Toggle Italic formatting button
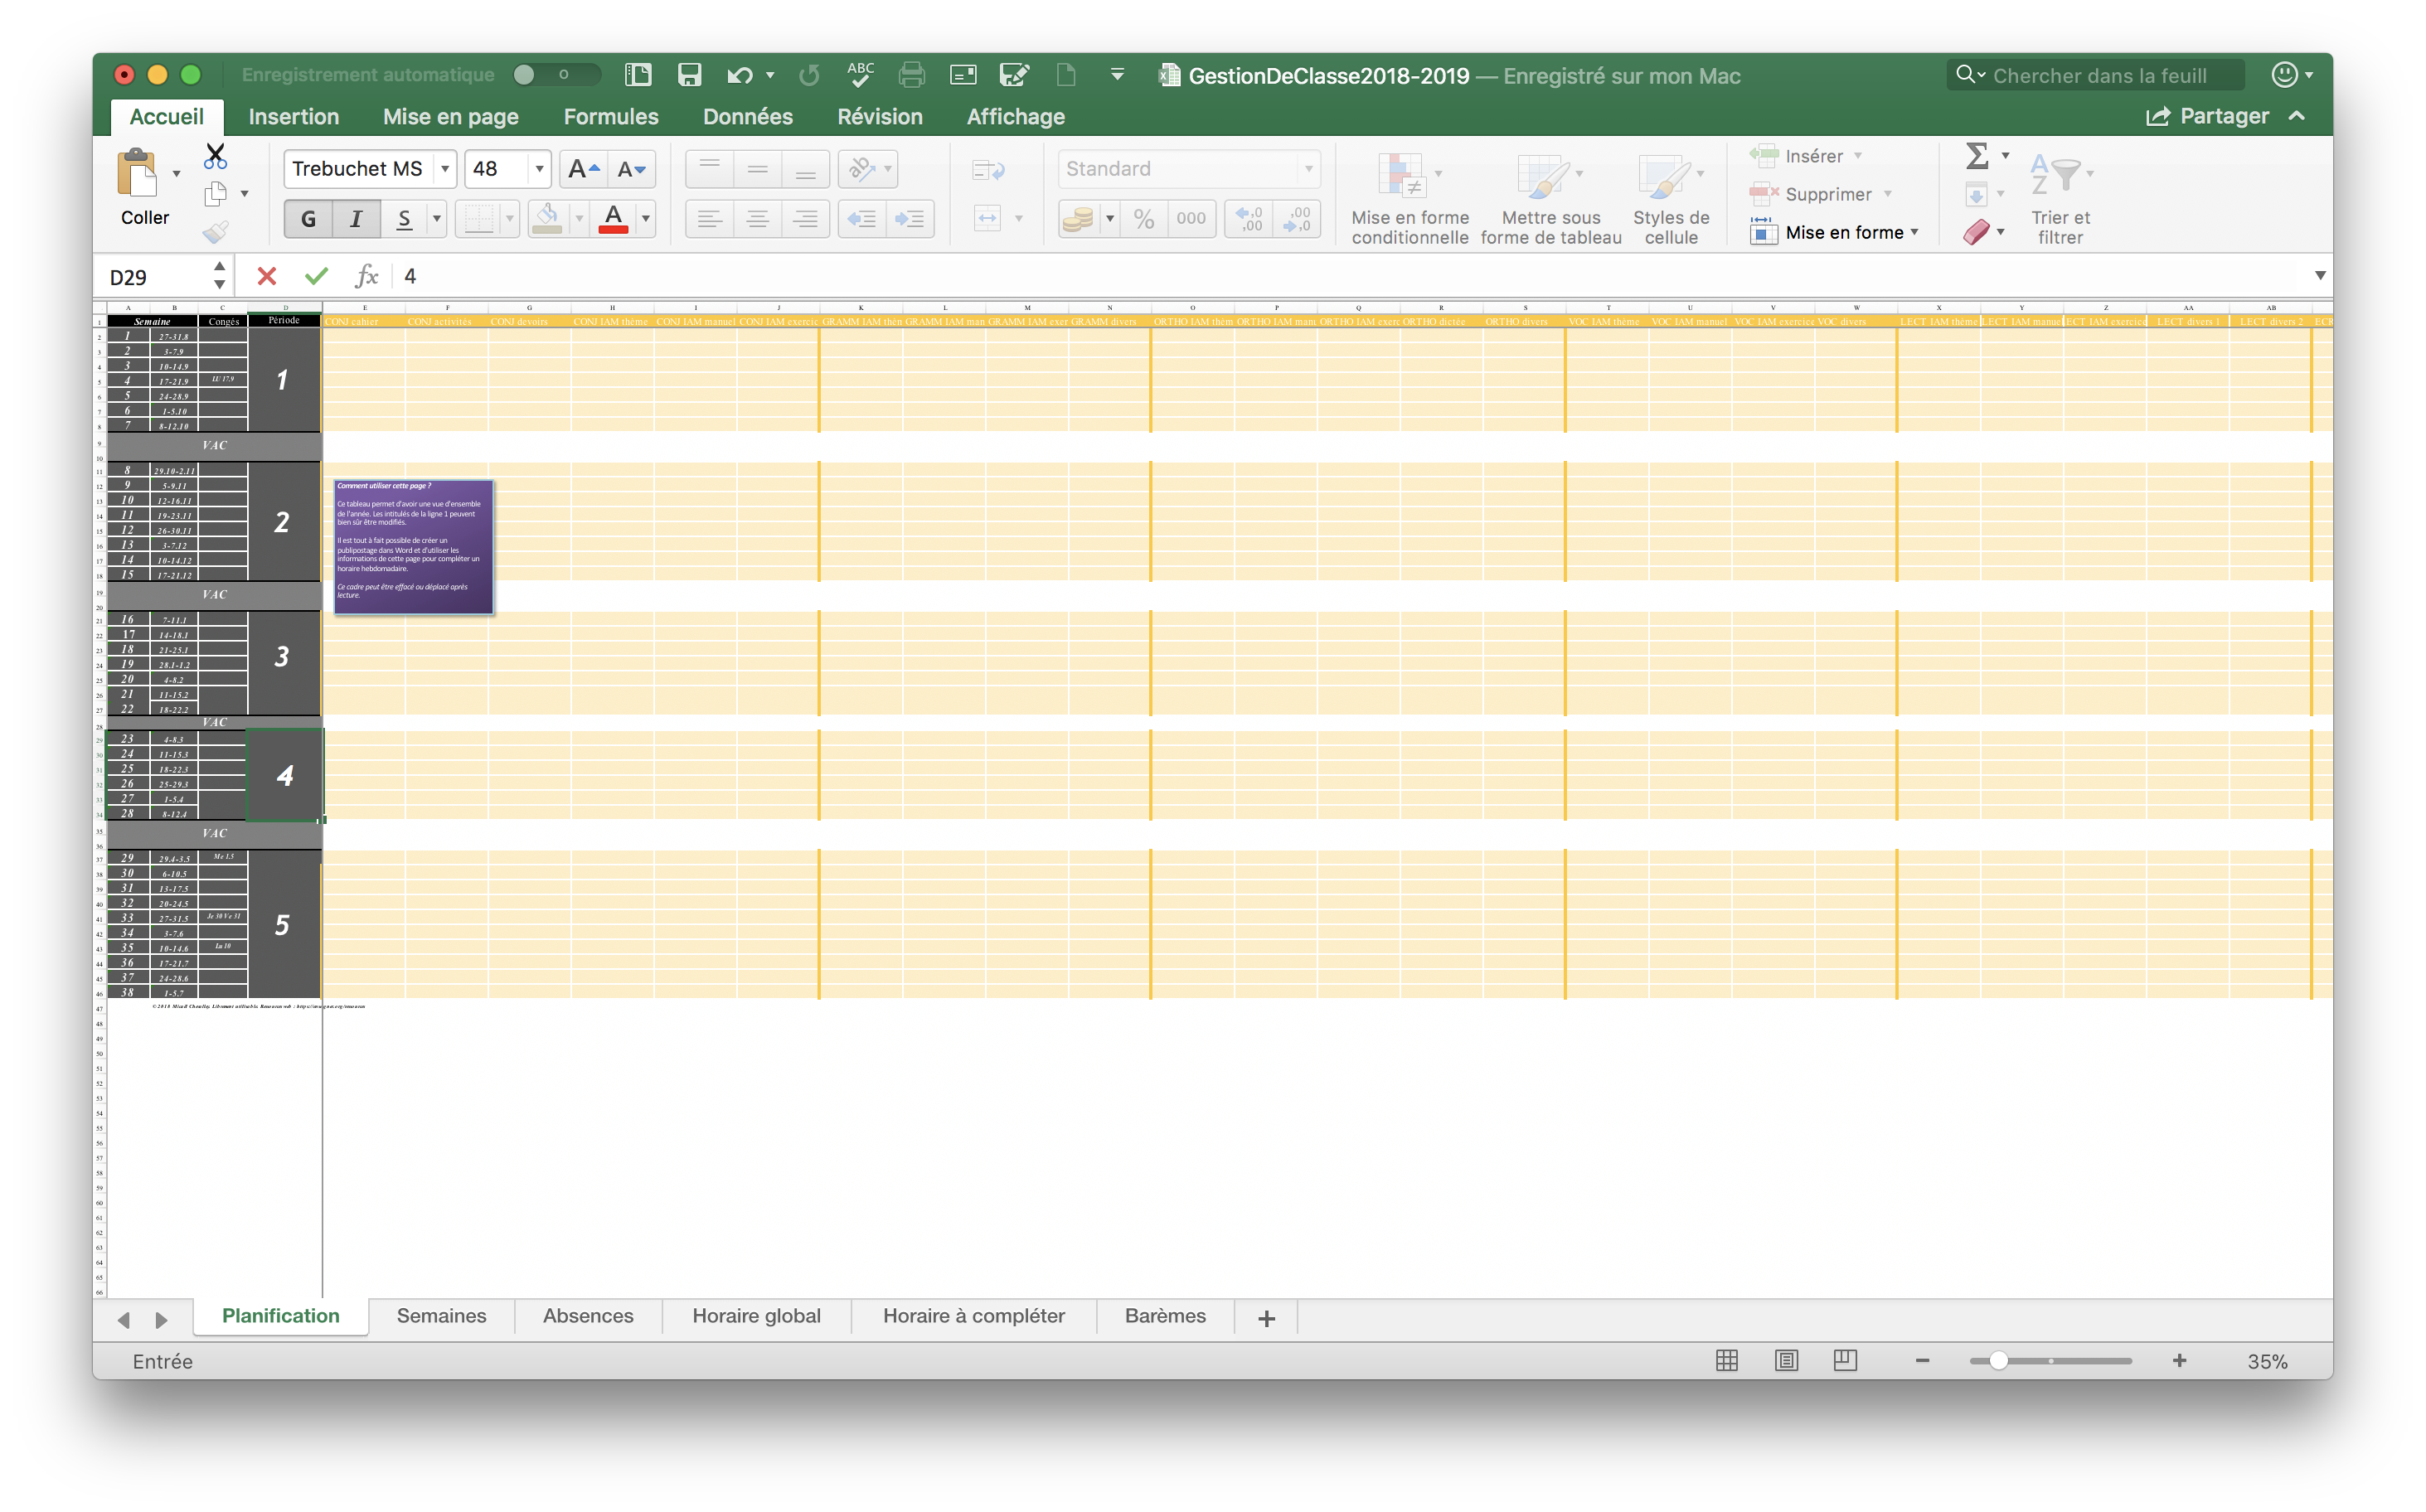 pos(356,216)
